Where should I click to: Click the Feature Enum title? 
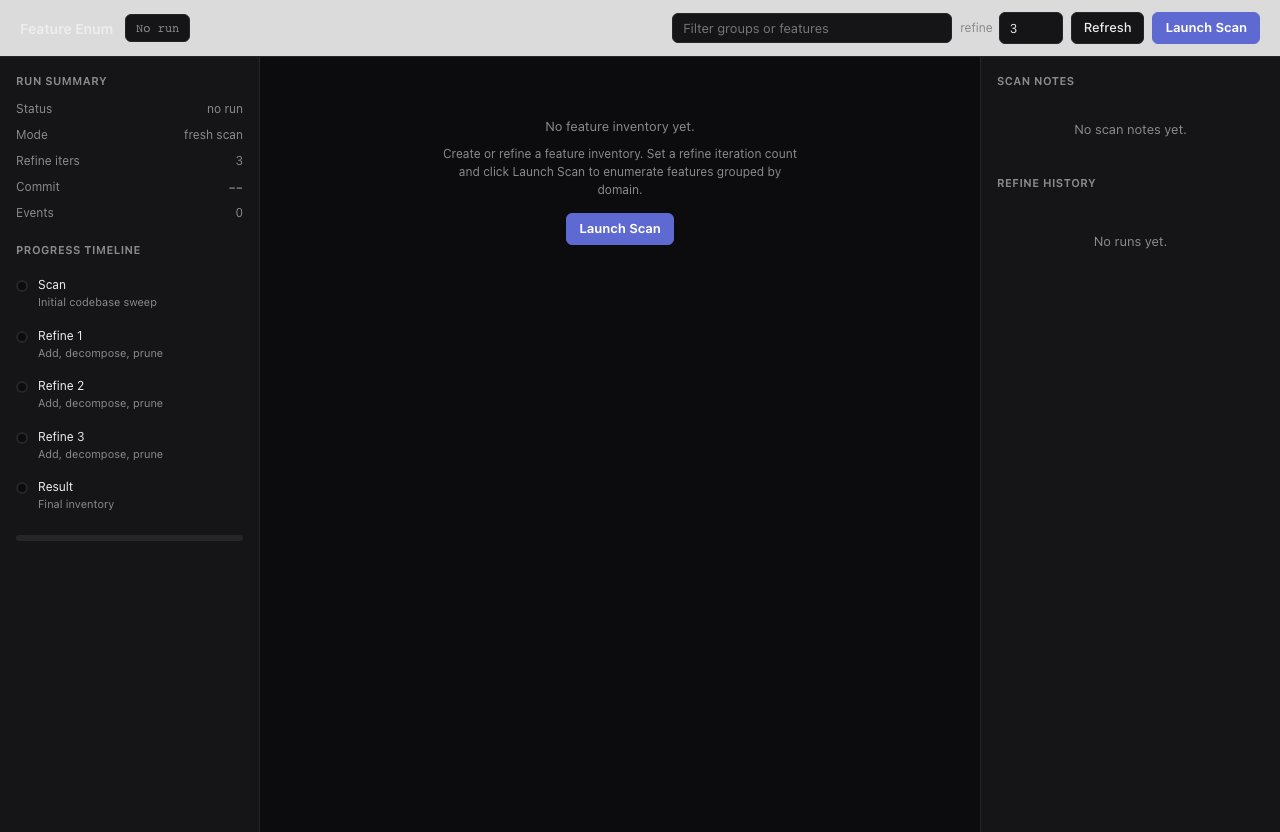pos(66,29)
